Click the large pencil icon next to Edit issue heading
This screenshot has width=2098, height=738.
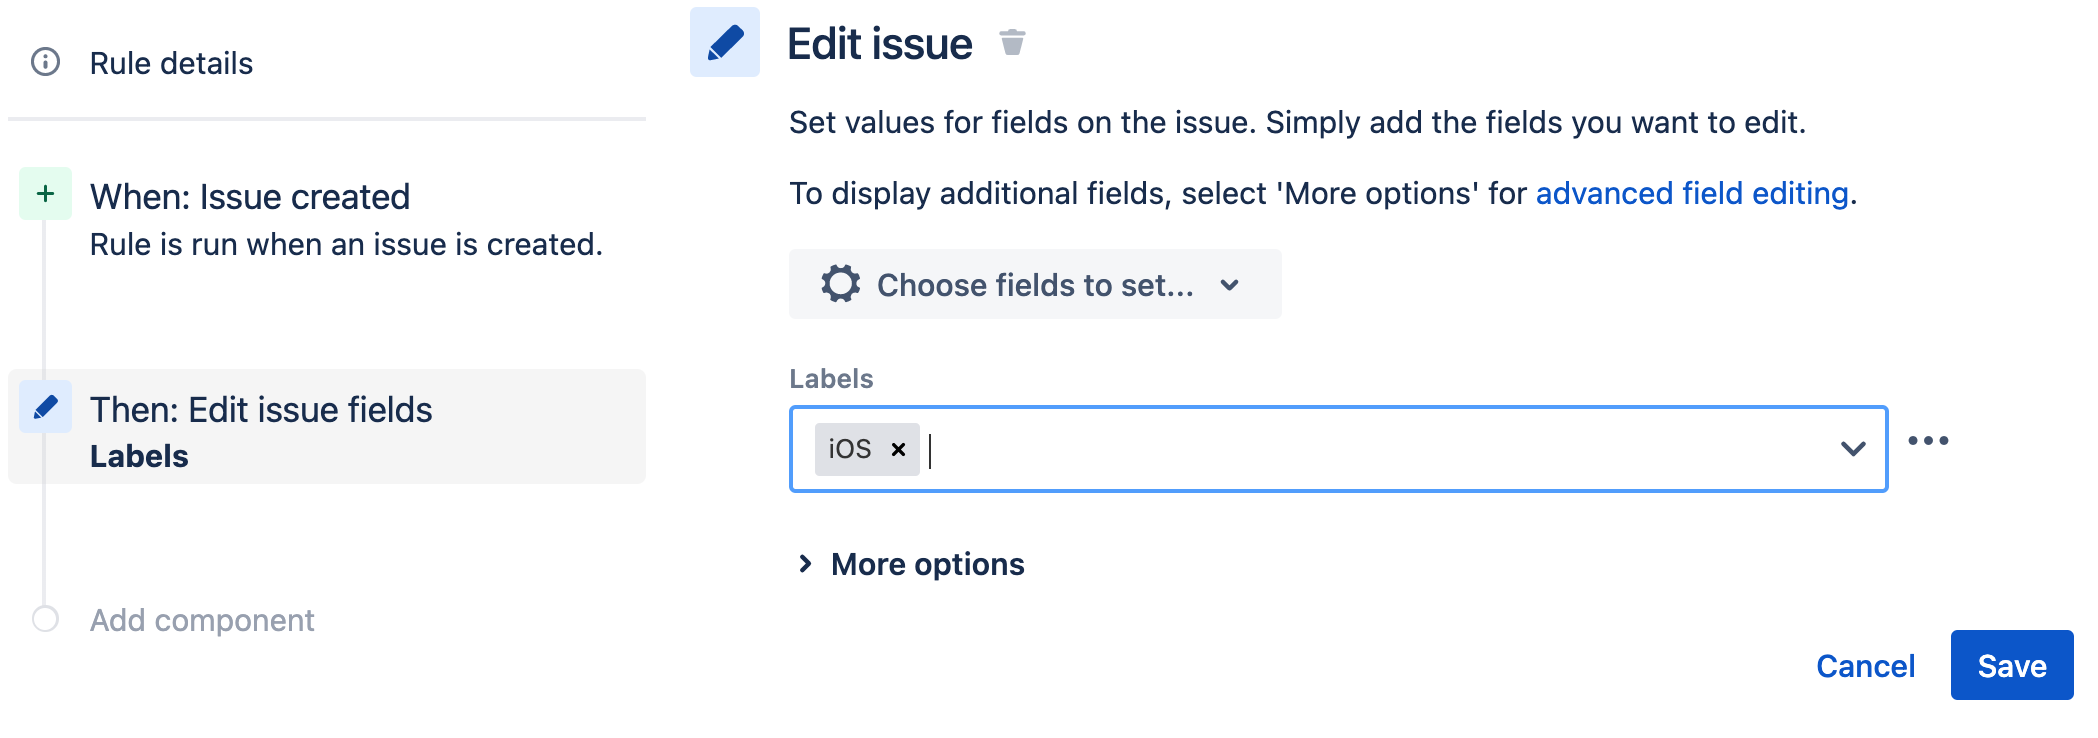tap(725, 43)
